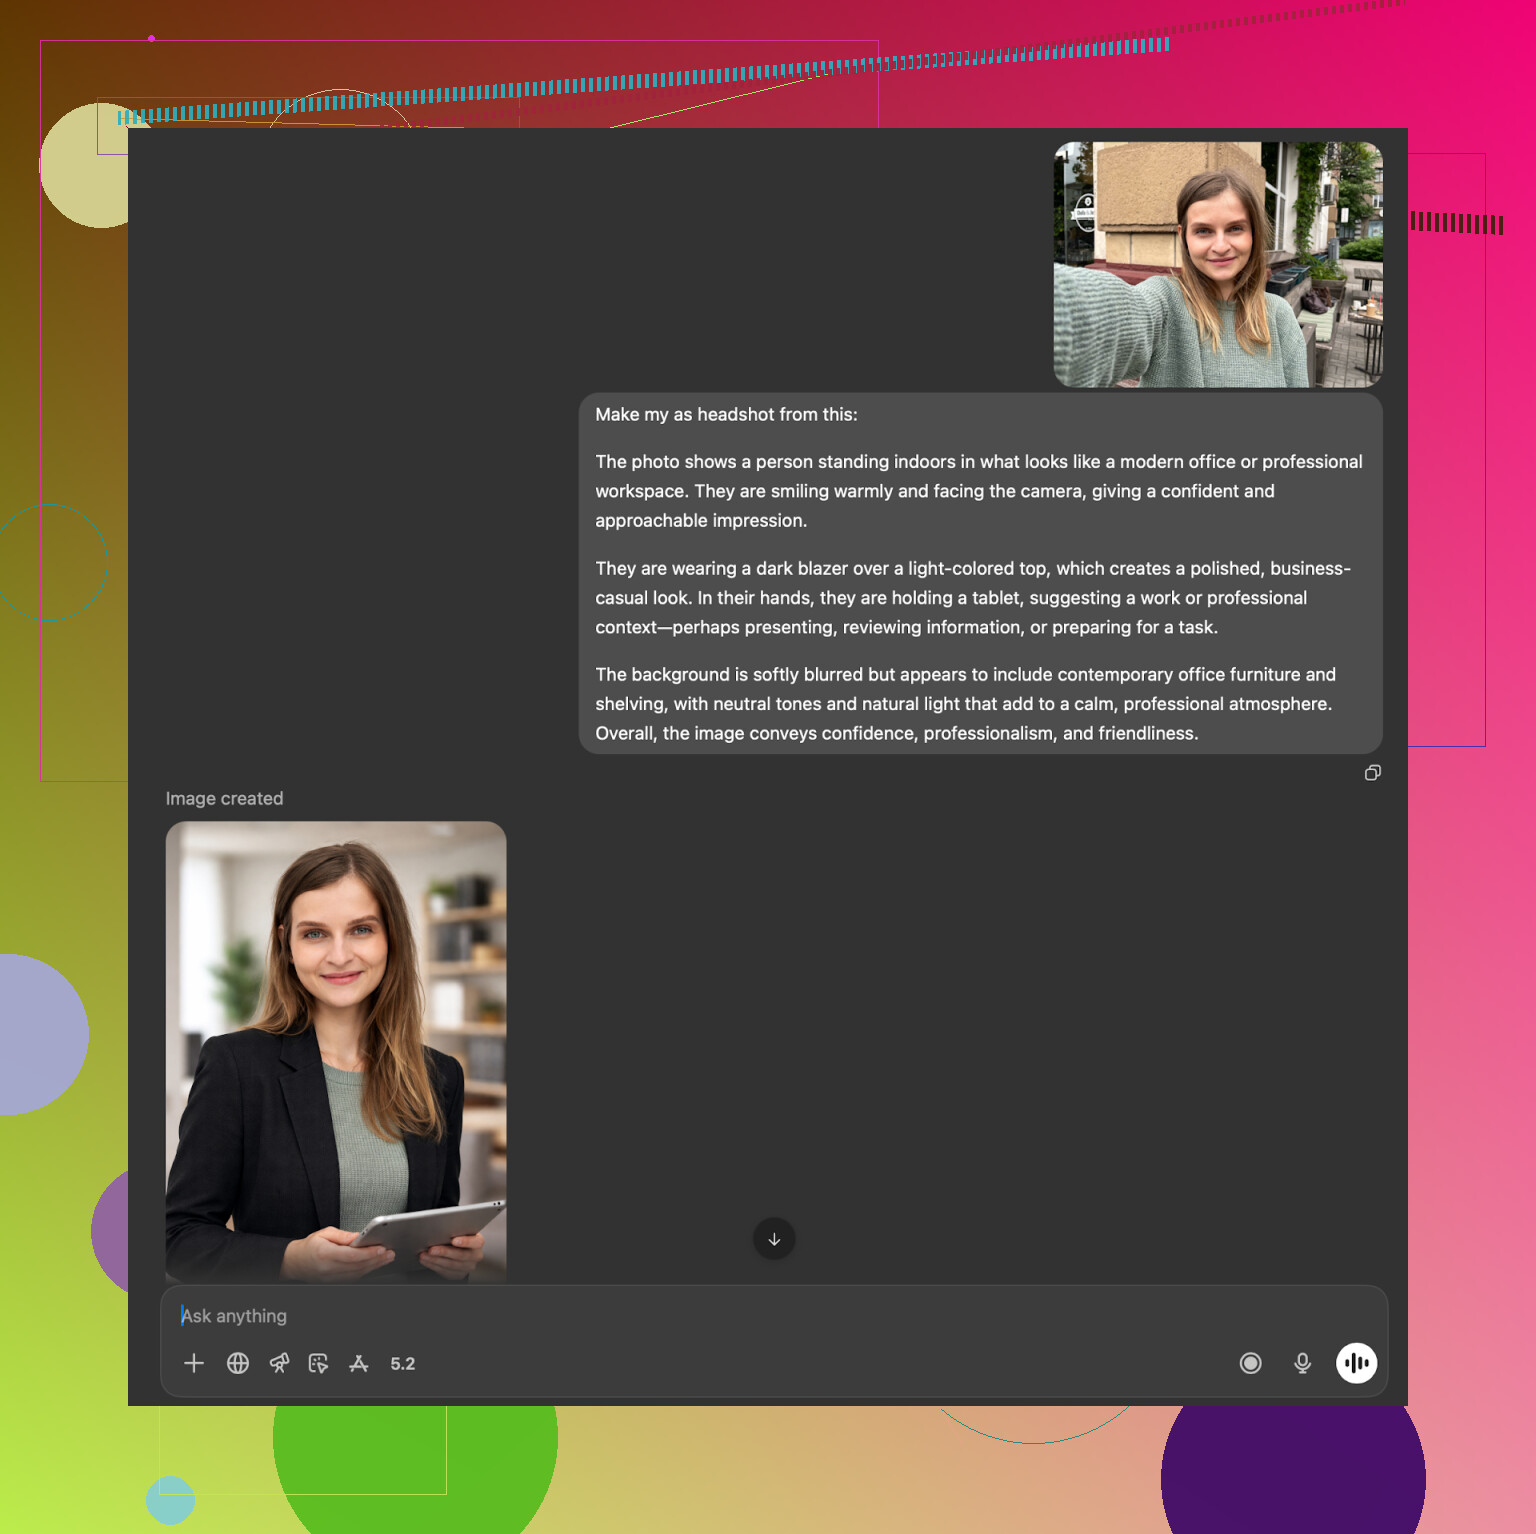1536x1534 pixels.
Task: Activate the telescope deep research tool
Action: click(279, 1363)
